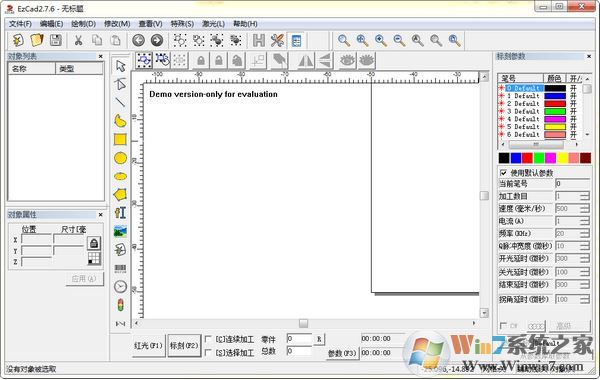600x380 pixels.
Task: Click the canvas horizontal scrollbar thumb
Action: 303,324
